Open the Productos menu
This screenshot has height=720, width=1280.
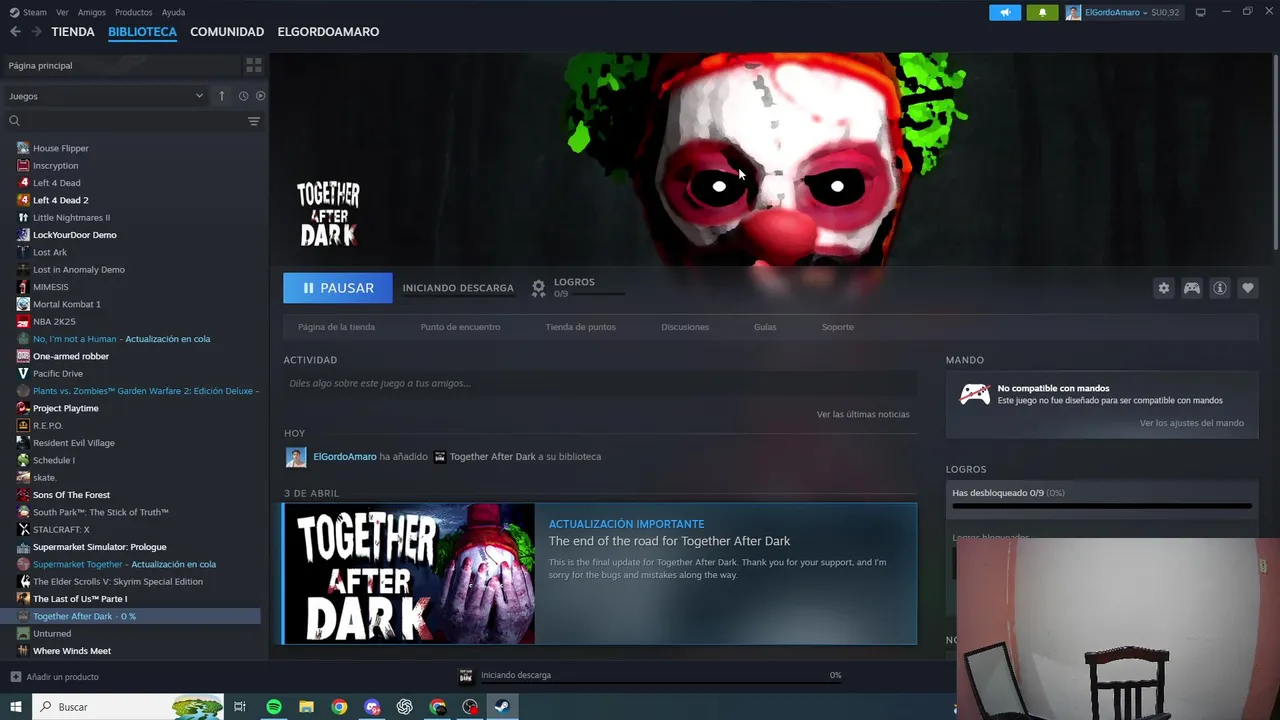(x=133, y=12)
